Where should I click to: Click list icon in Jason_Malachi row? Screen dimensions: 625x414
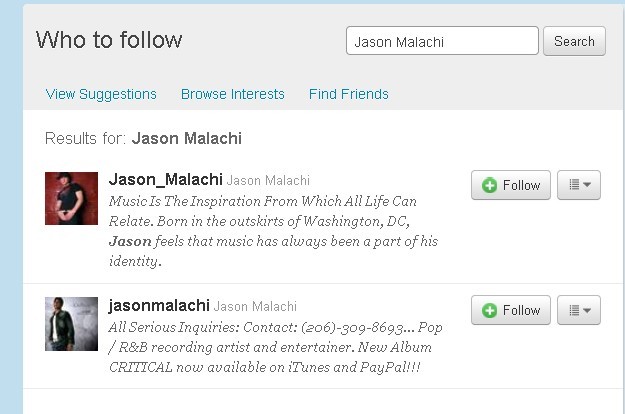click(x=574, y=185)
